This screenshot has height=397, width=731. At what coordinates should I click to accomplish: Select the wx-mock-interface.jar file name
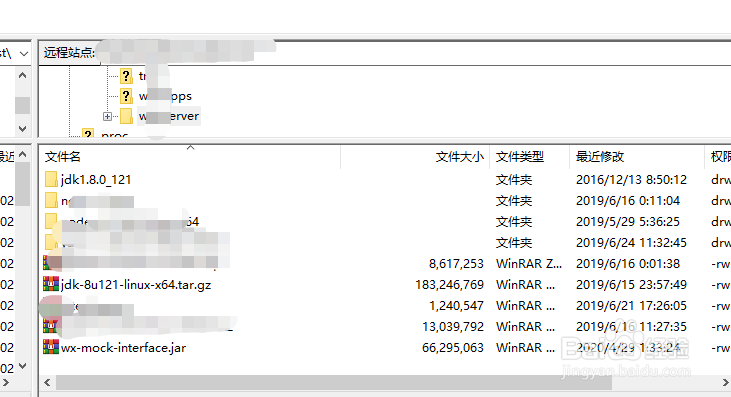124,348
